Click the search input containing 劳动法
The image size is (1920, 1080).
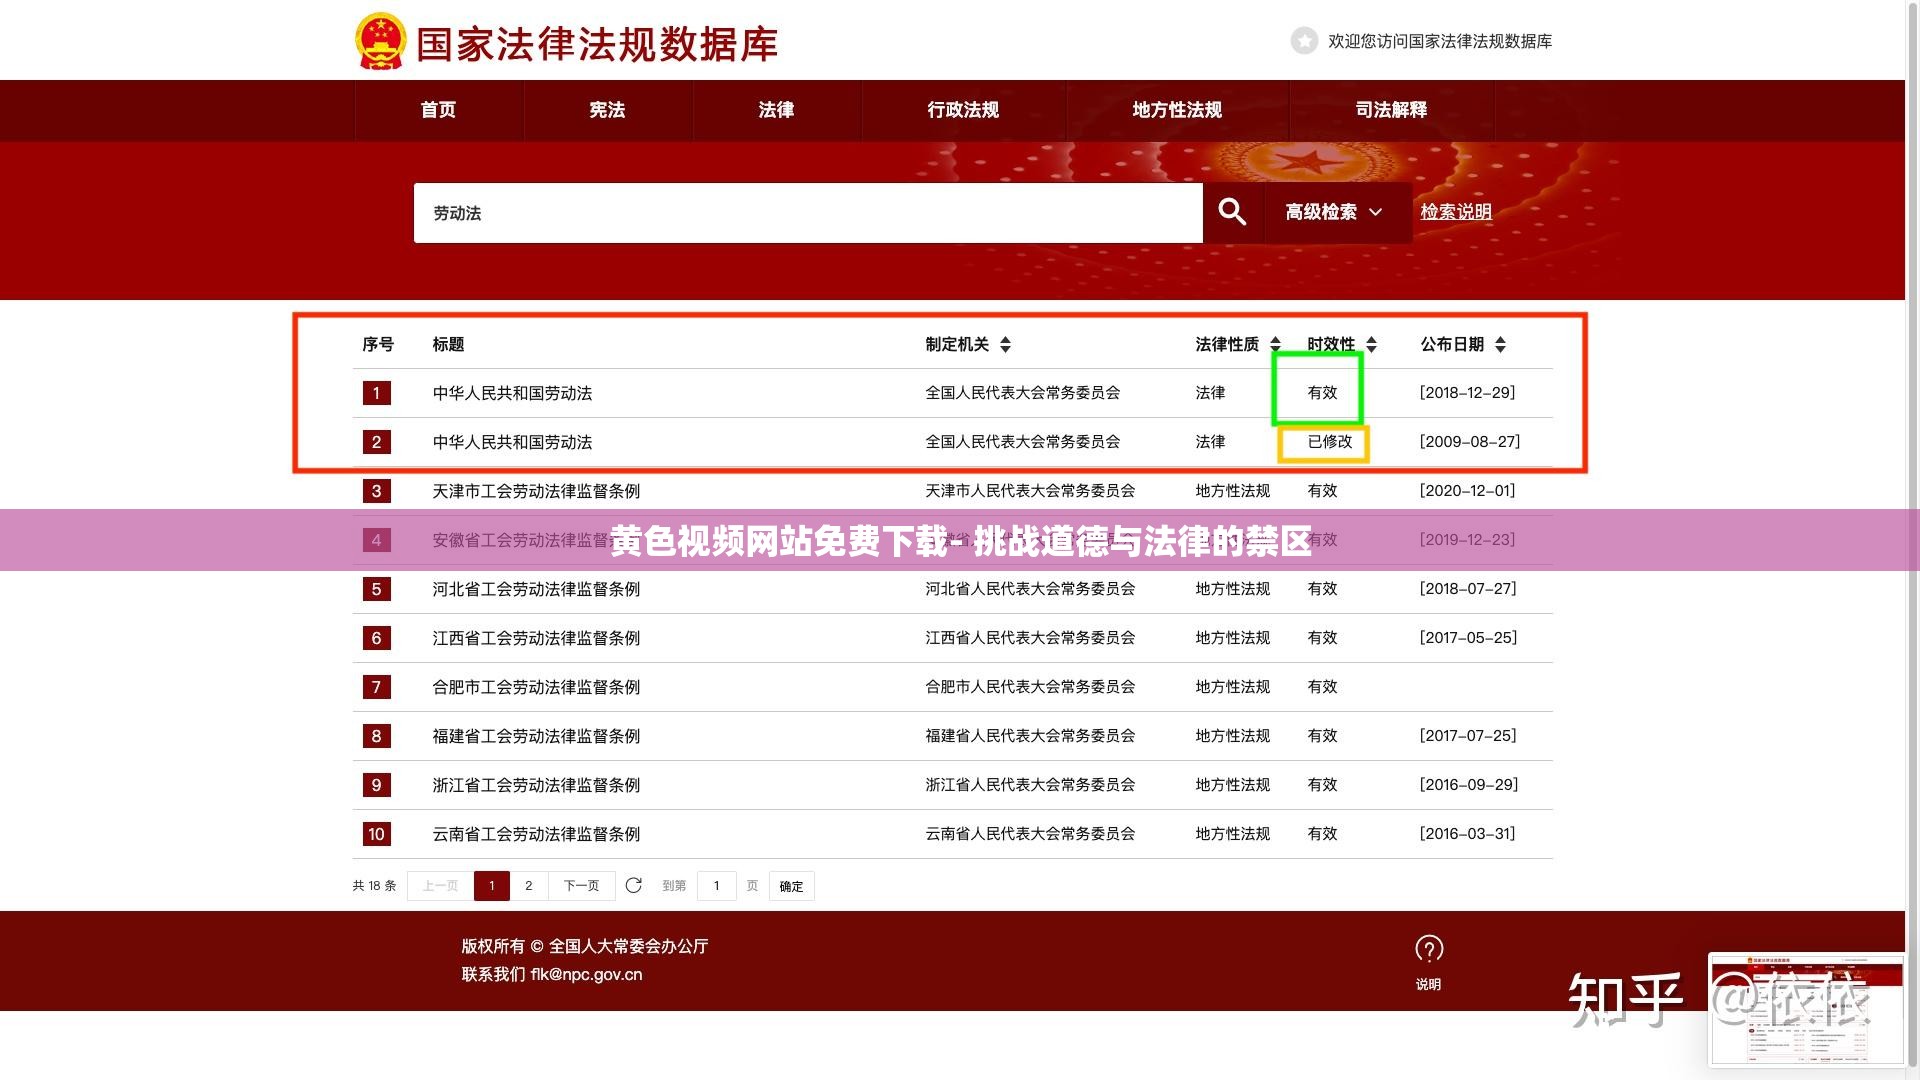coord(800,212)
